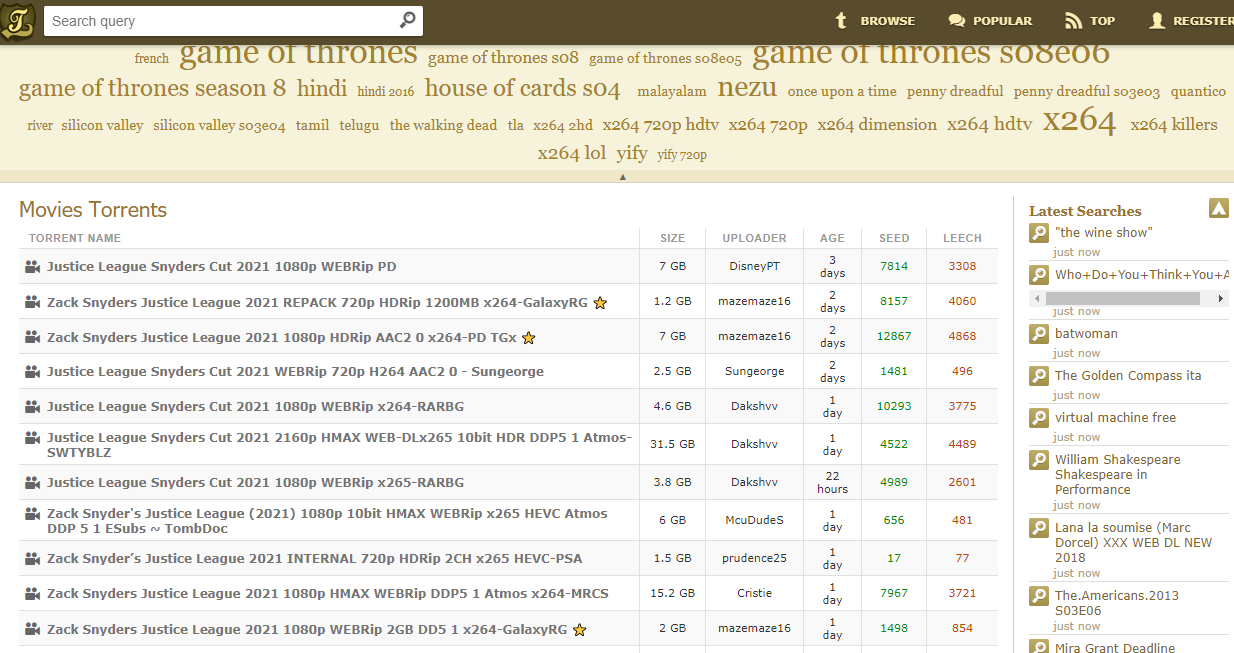This screenshot has height=653, width=1234.
Task: Sort torrents by Uploader column
Action: [754, 238]
